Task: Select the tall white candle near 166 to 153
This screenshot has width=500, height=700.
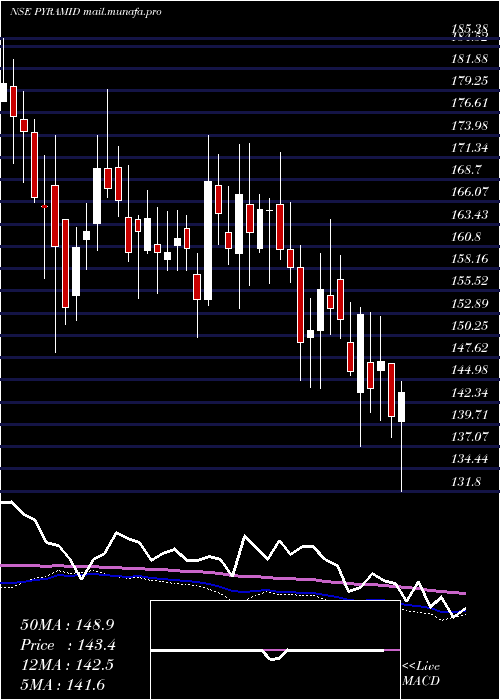Action: (x=208, y=240)
